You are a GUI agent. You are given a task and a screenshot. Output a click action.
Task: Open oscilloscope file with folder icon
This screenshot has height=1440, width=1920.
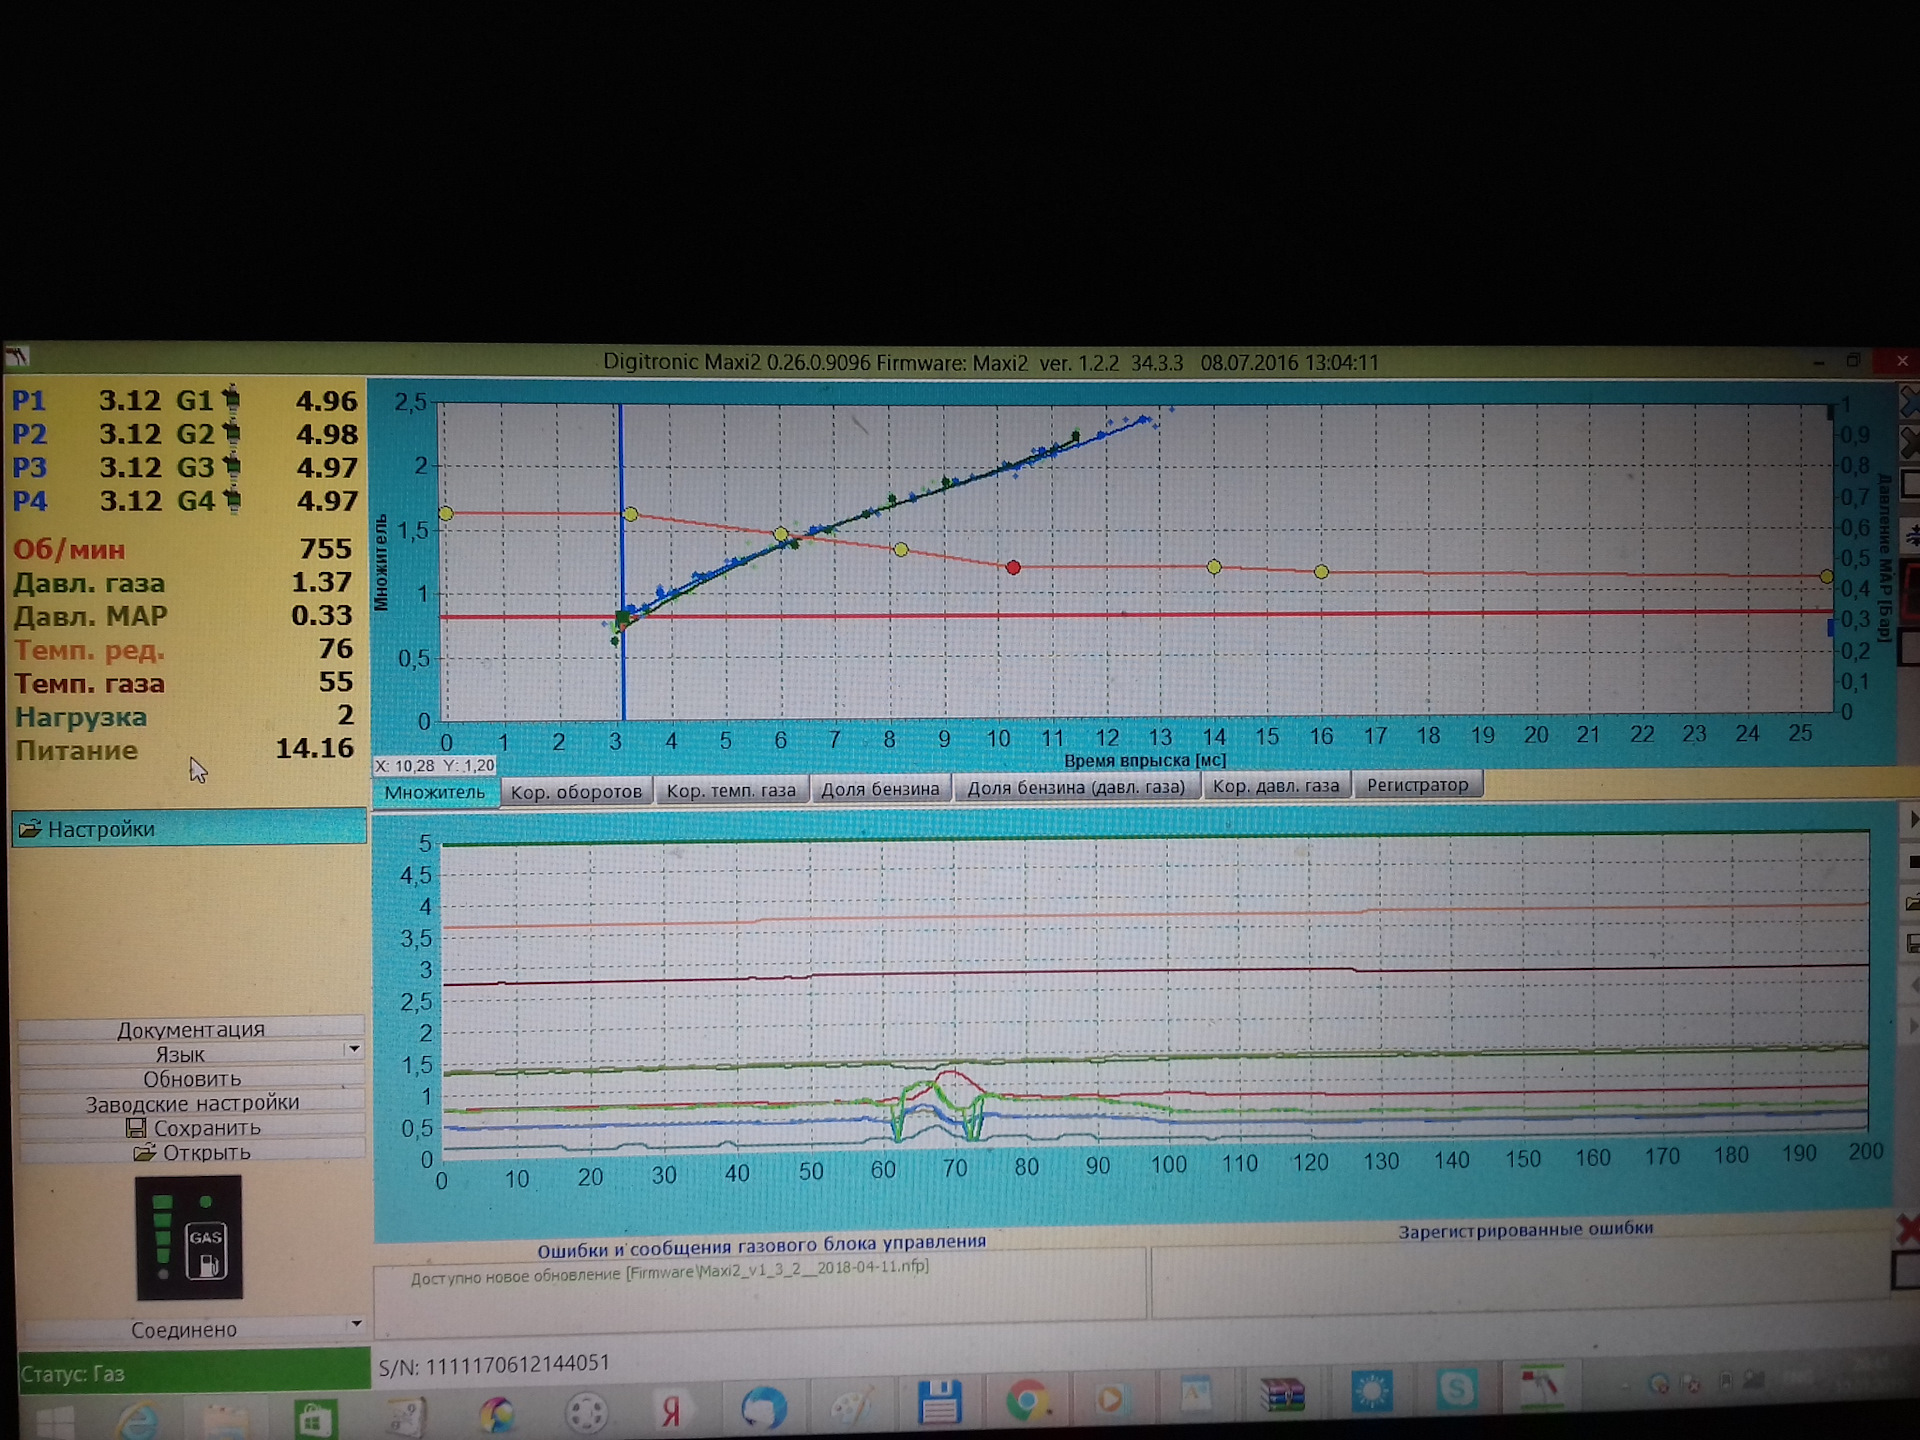click(x=1912, y=903)
